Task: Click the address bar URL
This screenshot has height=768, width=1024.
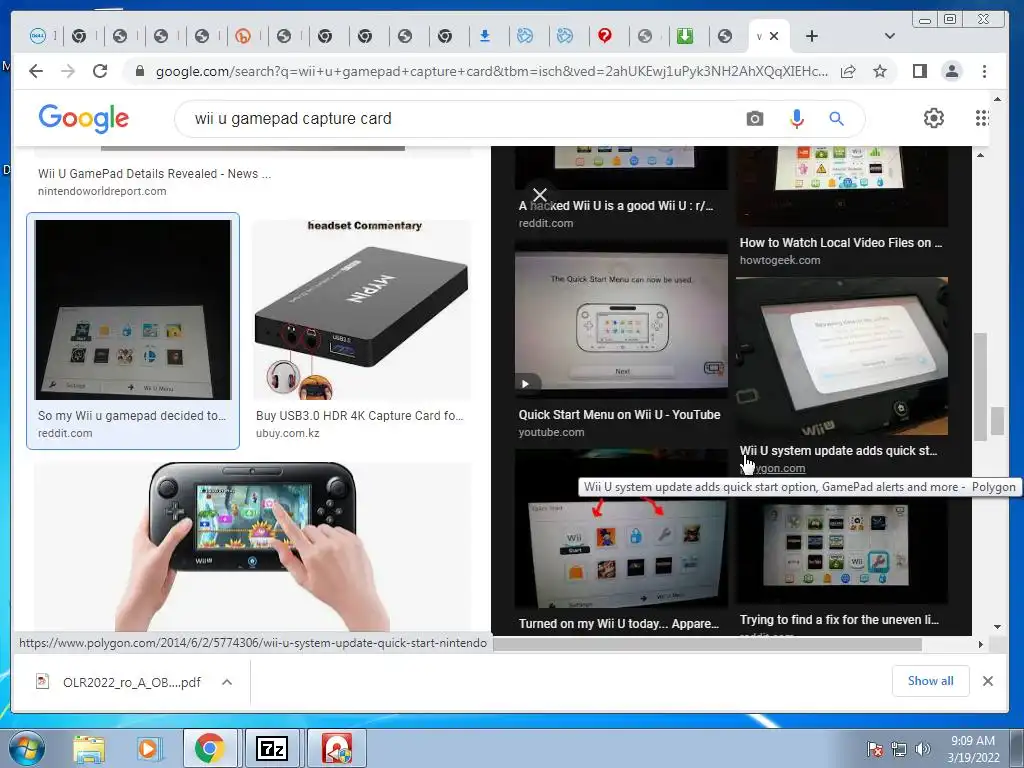Action: pos(491,71)
